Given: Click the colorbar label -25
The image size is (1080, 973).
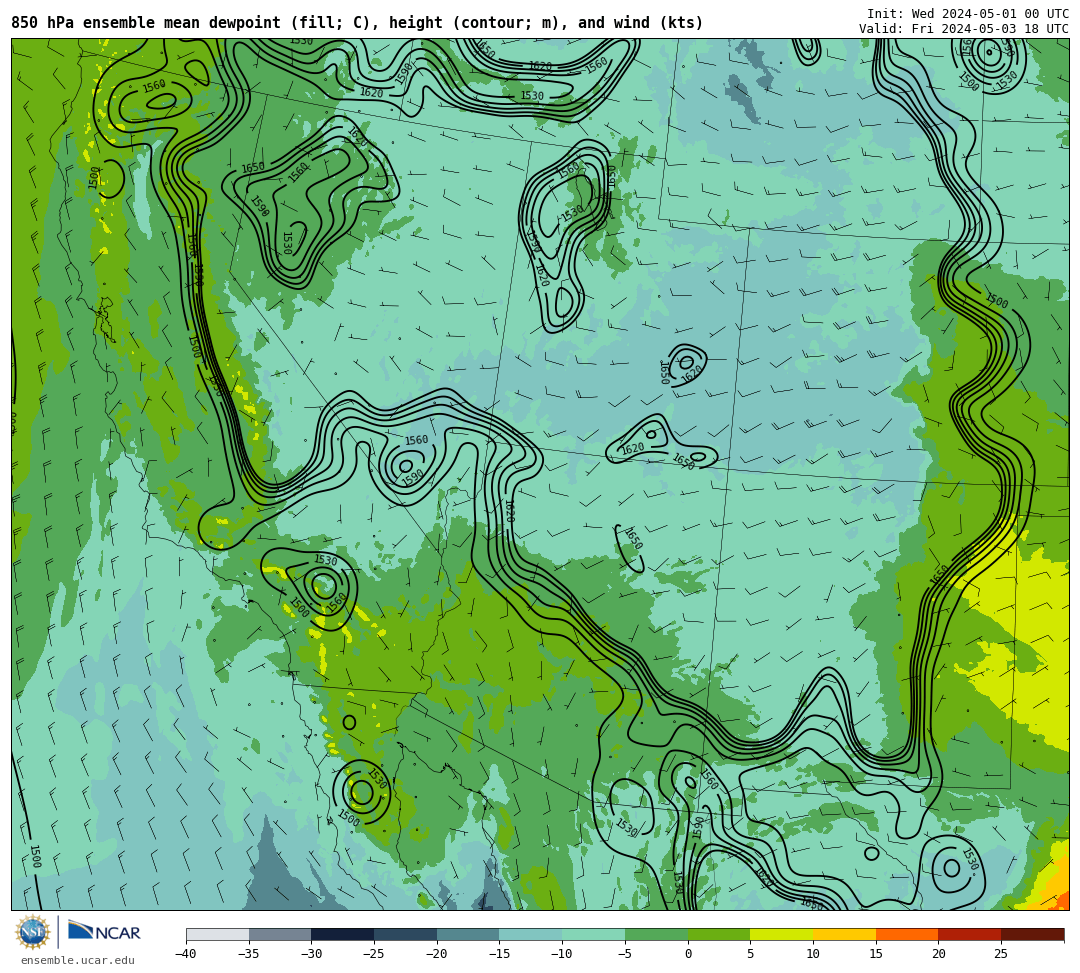Looking at the screenshot, I should click(x=374, y=954).
